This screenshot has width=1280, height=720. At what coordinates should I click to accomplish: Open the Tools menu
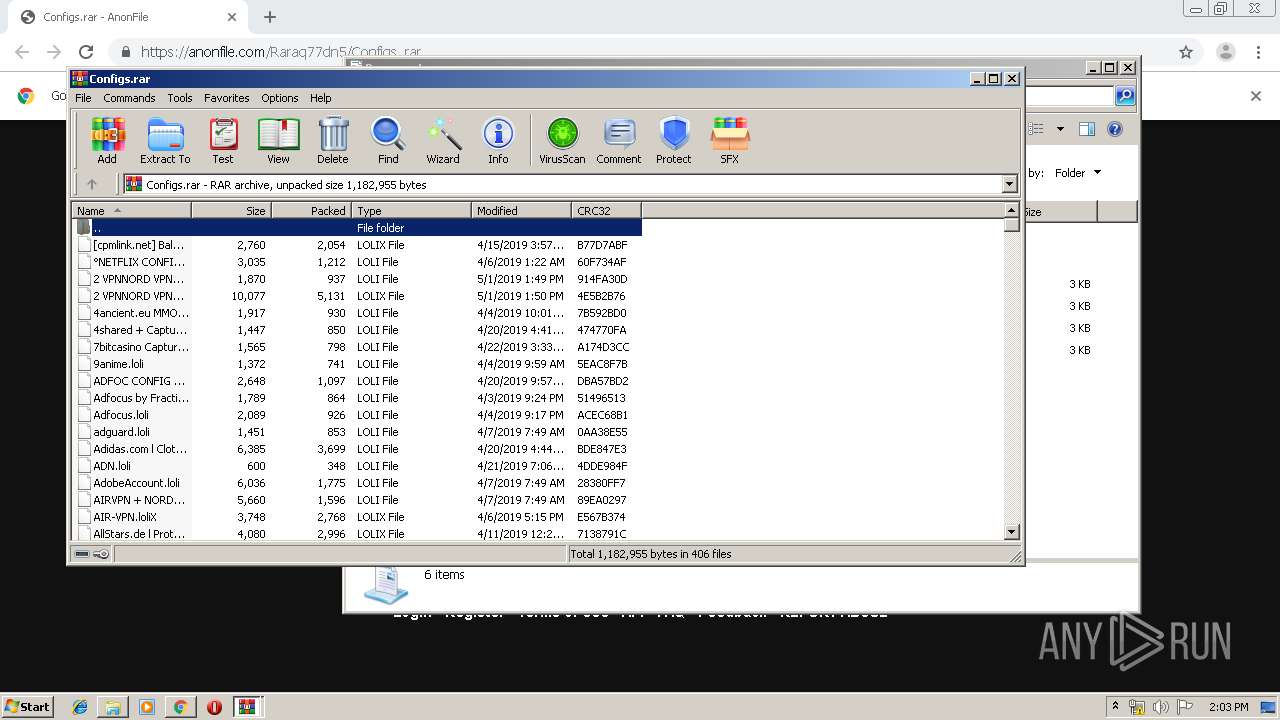click(180, 98)
